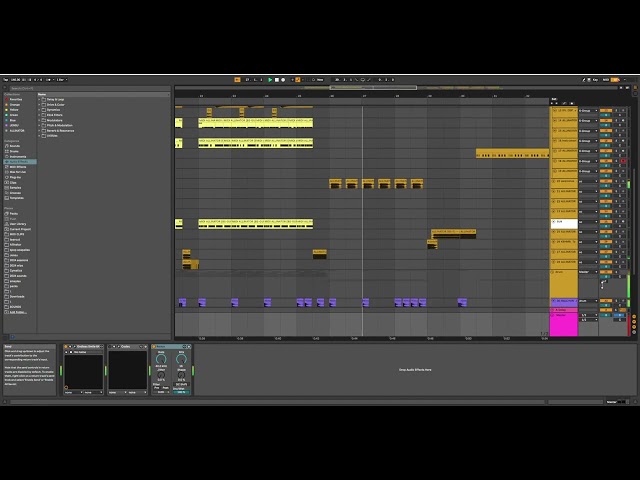Toggle the MIDI map mode switch
The width and height of the screenshot is (640, 480).
click(606, 80)
